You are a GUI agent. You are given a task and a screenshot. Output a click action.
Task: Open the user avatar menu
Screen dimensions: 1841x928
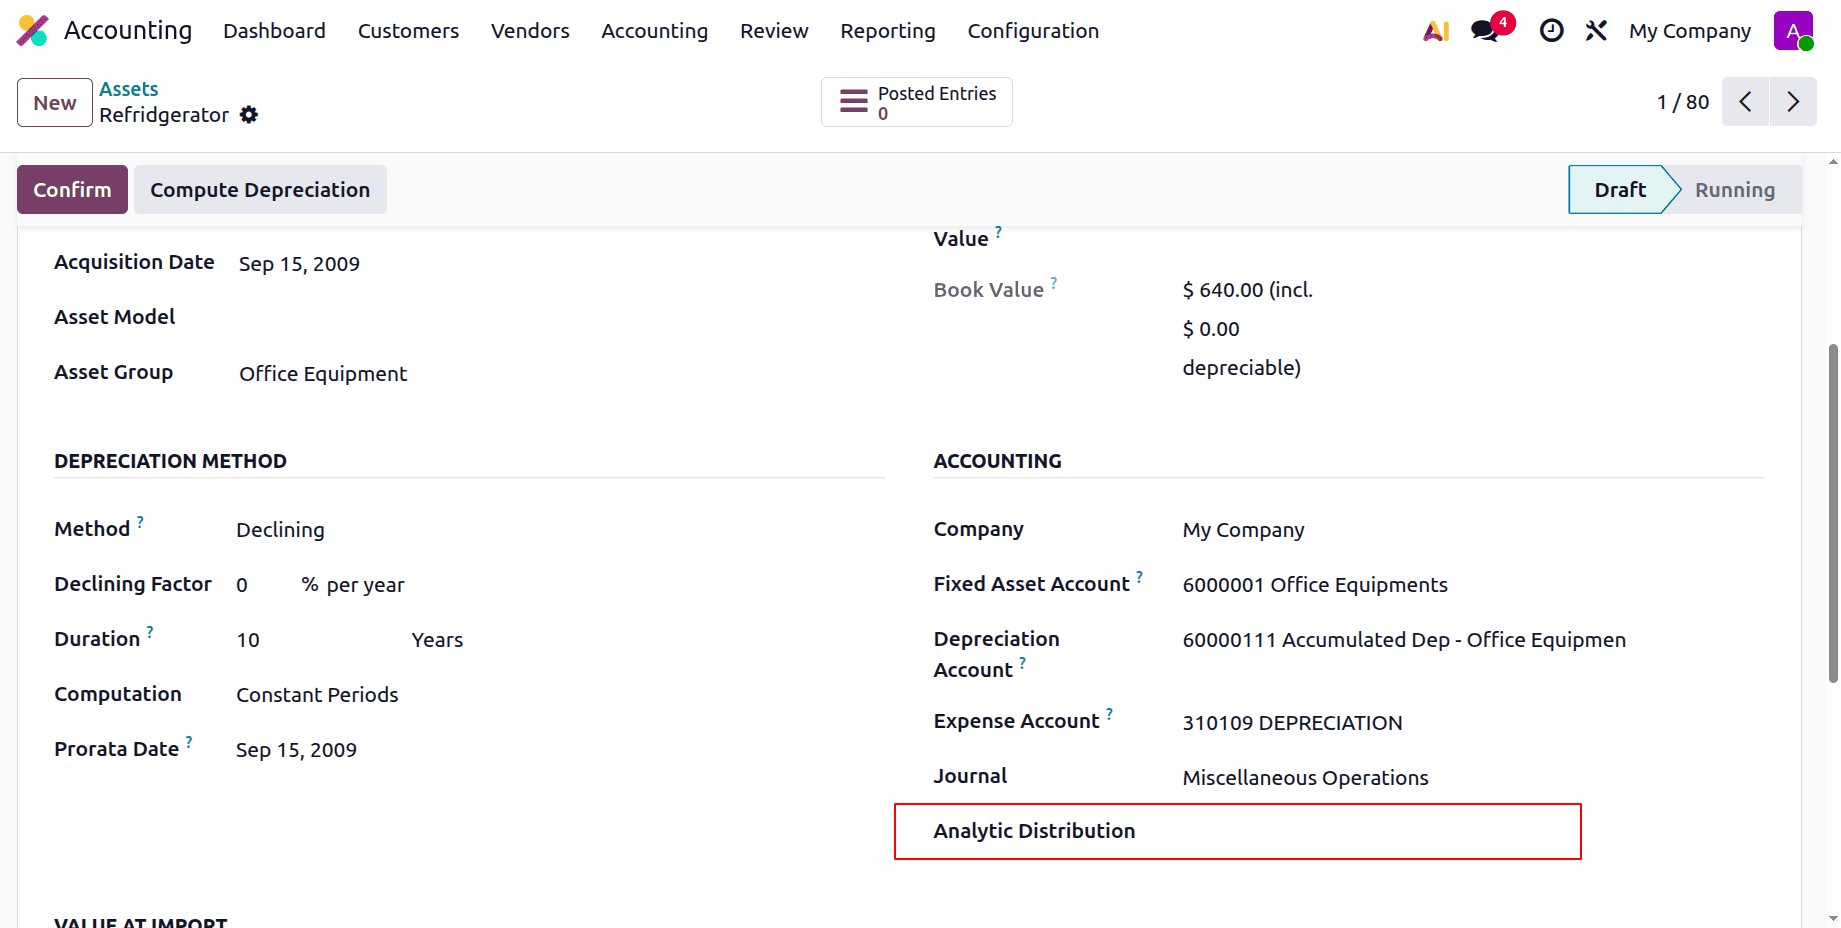(x=1793, y=31)
